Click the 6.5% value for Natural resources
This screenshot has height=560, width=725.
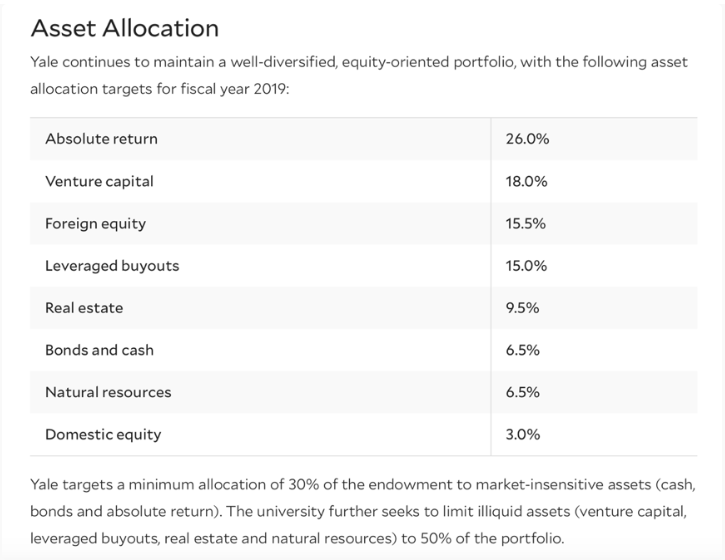pyautogui.click(x=523, y=392)
